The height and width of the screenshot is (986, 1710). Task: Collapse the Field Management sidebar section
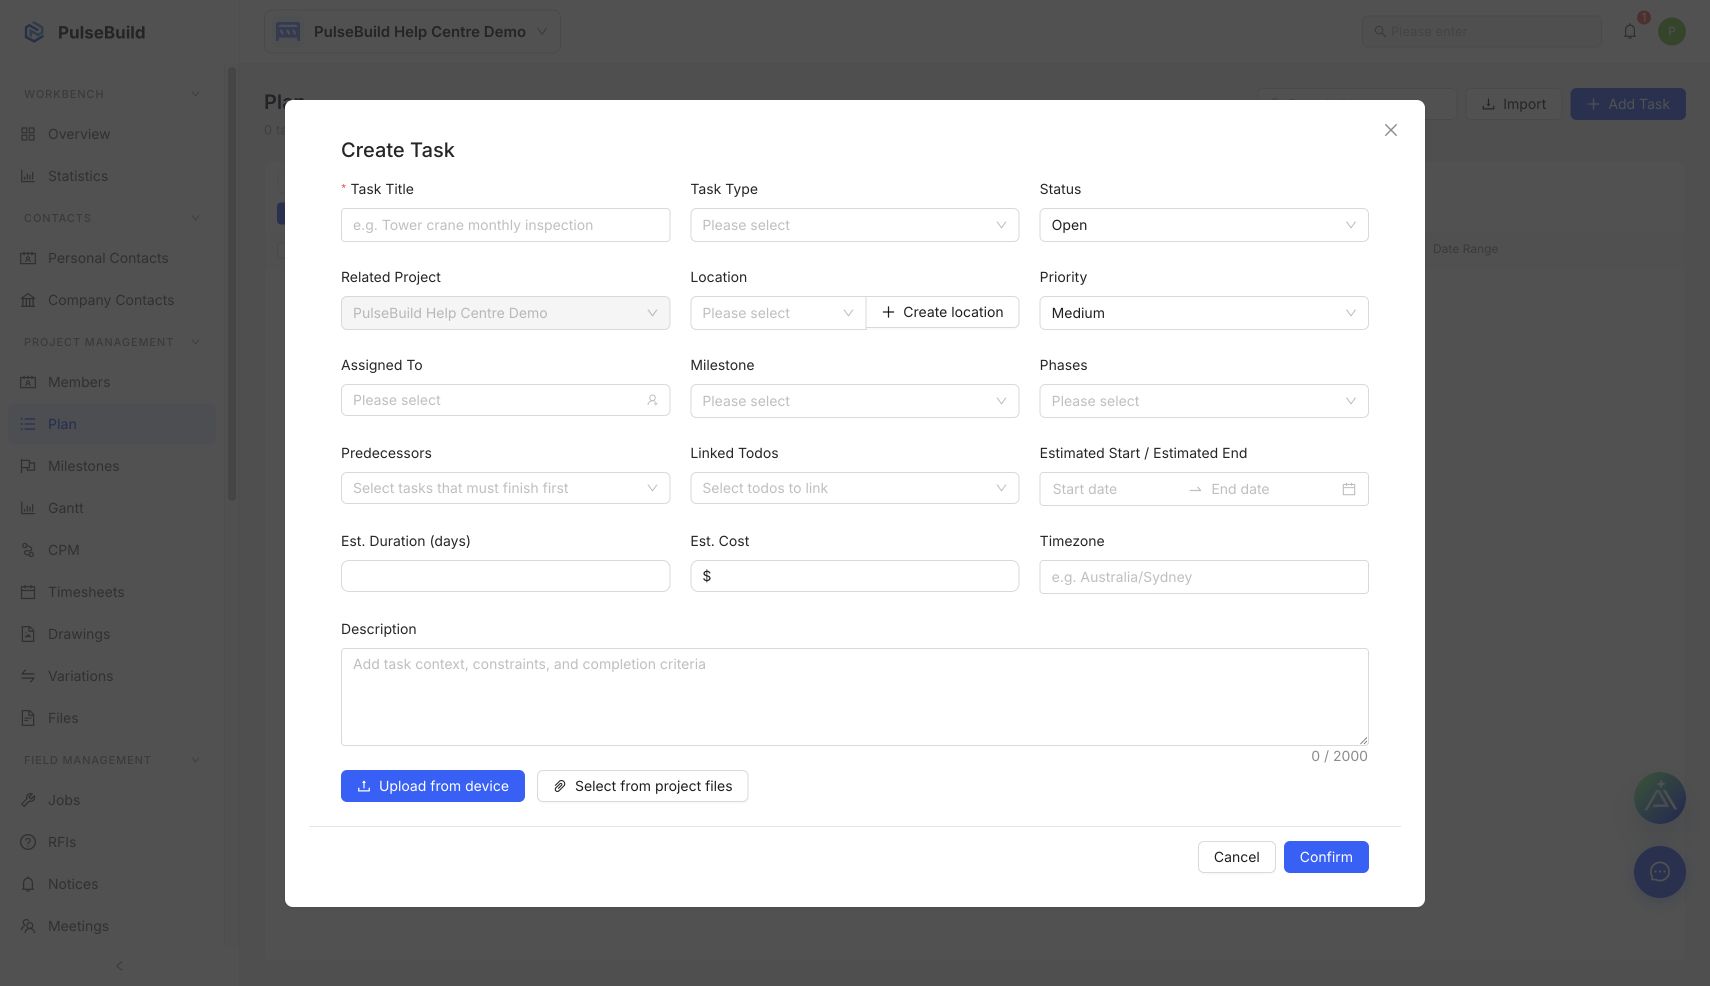(195, 760)
